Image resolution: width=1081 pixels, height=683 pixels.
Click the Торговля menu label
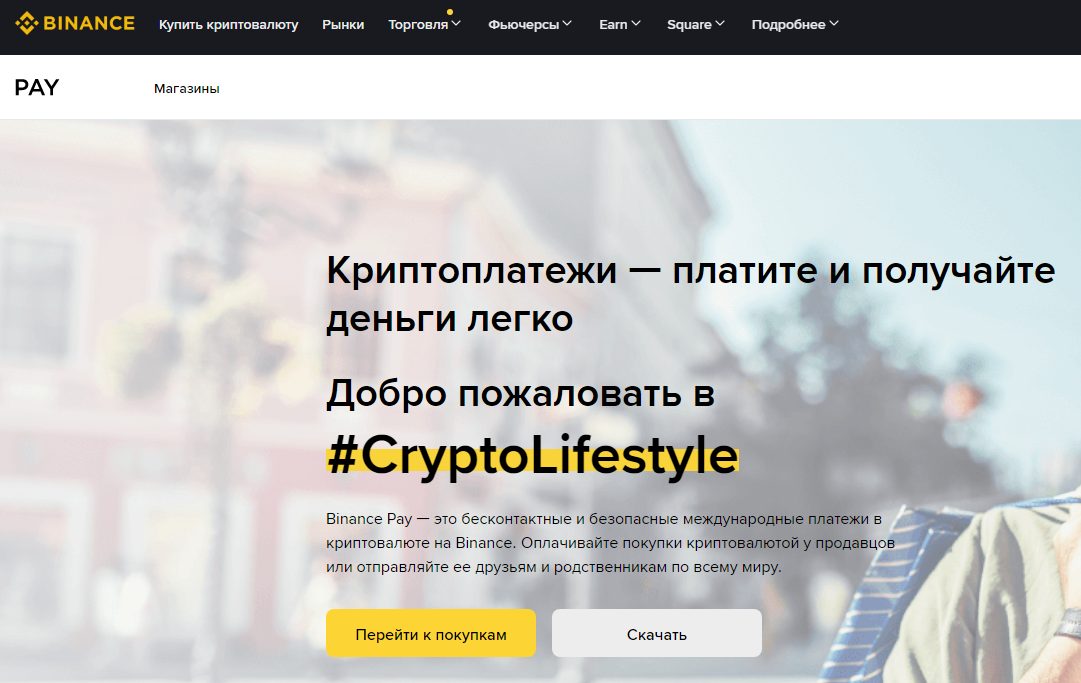click(x=418, y=24)
